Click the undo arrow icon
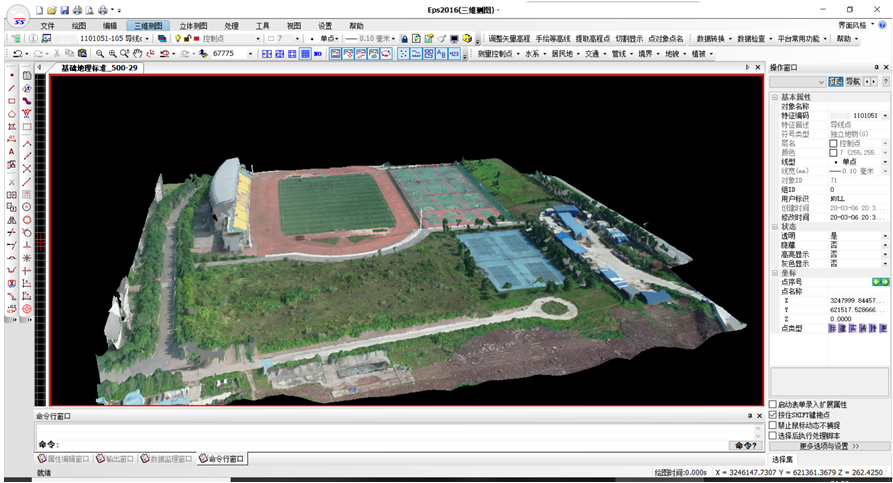Screen dimensions: 893x483 [18, 54]
